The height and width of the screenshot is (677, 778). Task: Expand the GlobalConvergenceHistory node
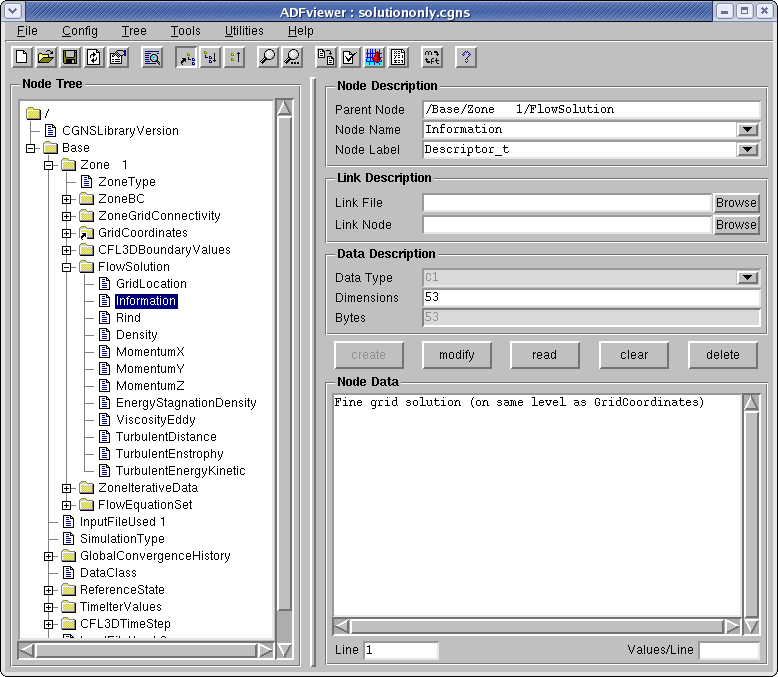tap(49, 556)
